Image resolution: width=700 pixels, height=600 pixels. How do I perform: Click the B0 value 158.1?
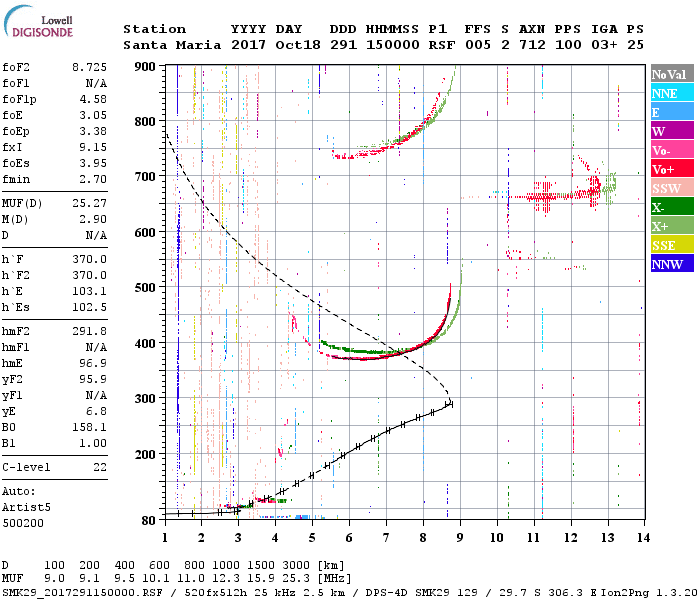(x=89, y=428)
